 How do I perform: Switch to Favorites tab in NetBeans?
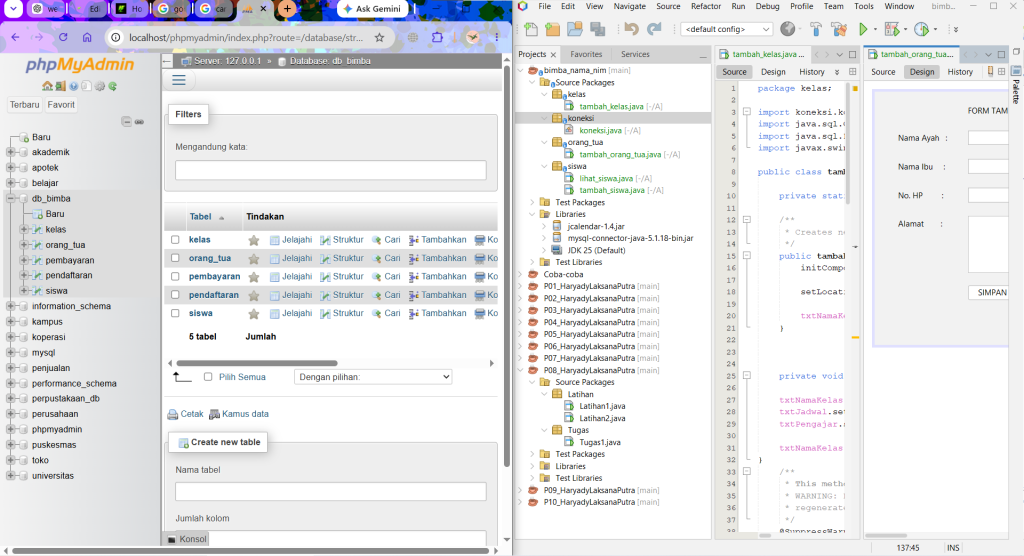pos(586,54)
